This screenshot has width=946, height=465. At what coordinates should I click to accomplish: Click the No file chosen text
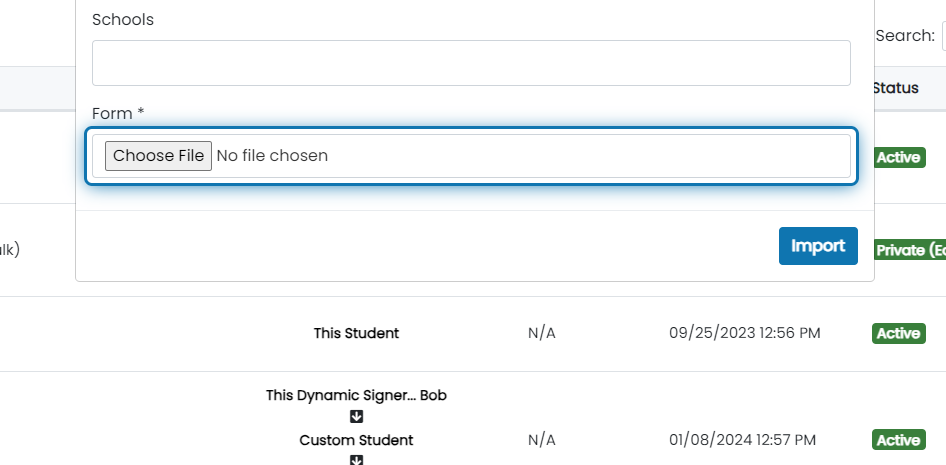click(x=272, y=156)
